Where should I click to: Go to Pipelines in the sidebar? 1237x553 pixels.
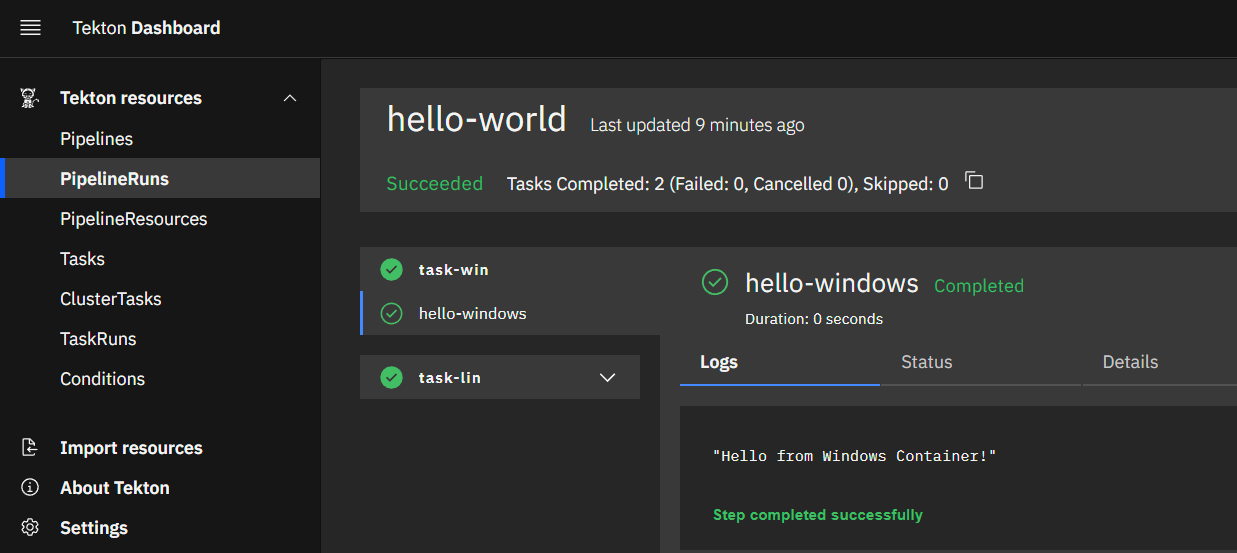pyautogui.click(x=160, y=139)
